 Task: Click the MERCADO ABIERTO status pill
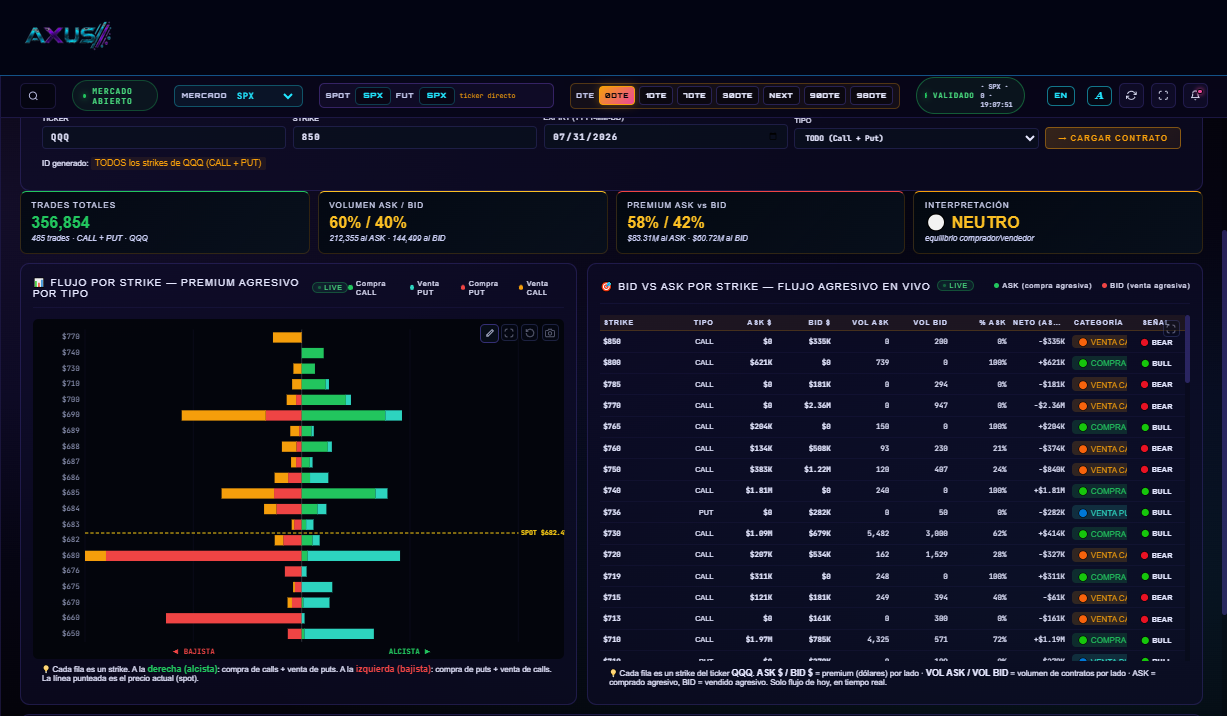(x=115, y=96)
